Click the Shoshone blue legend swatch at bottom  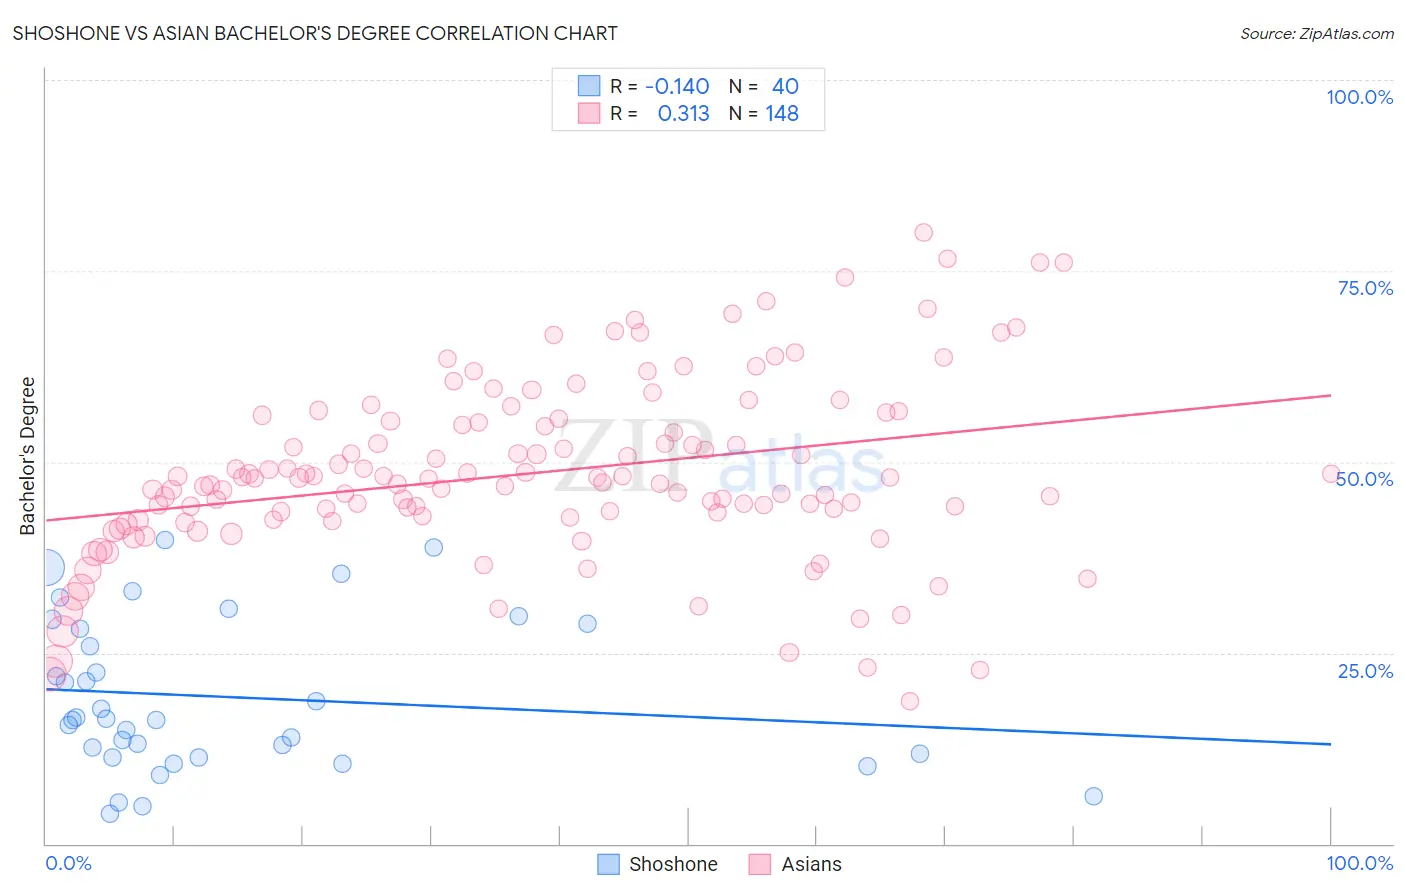coord(608,864)
